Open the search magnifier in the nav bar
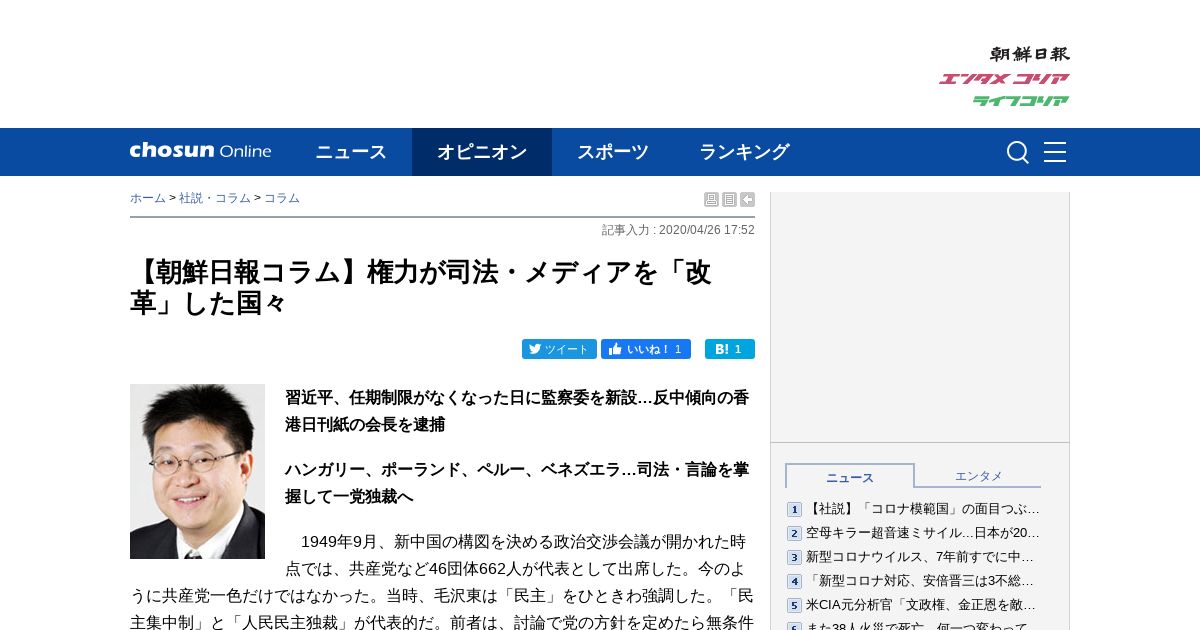 click(x=1018, y=152)
